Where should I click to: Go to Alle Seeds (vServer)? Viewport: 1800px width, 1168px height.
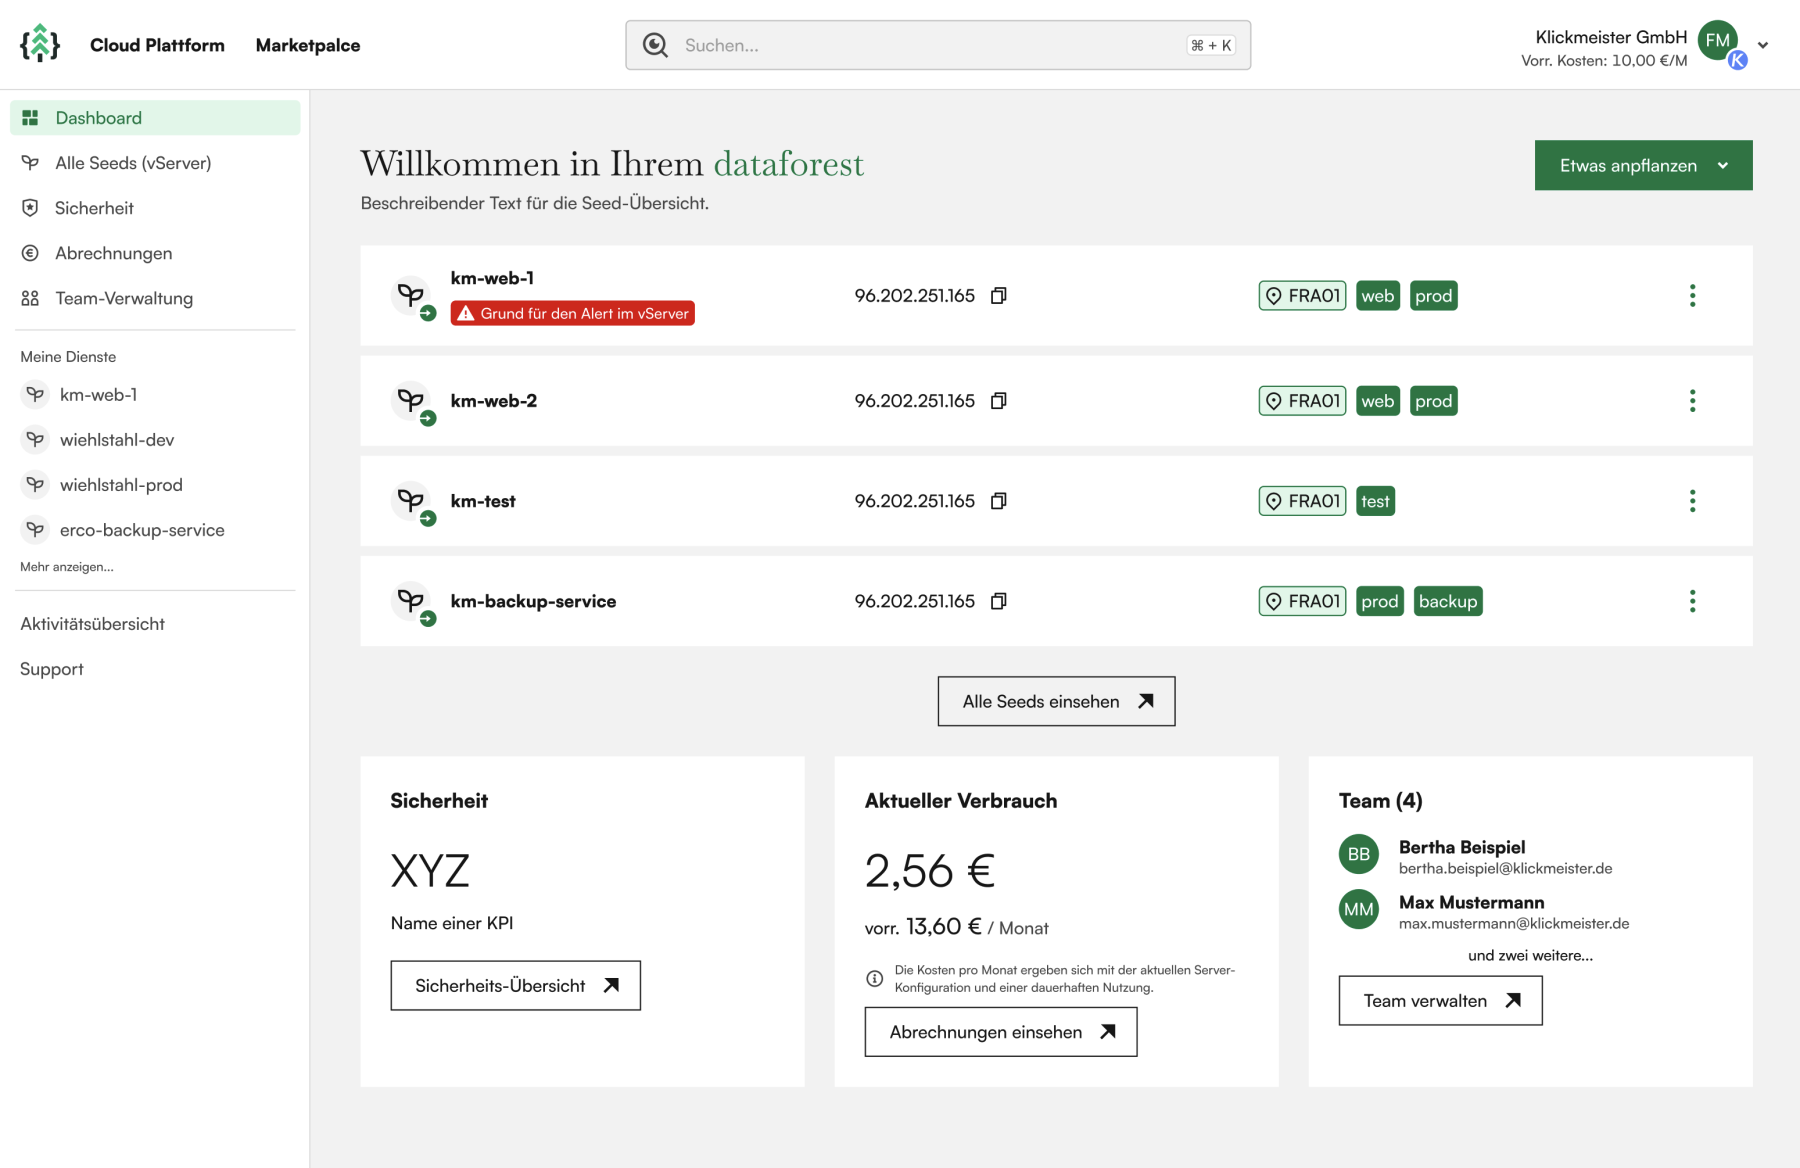click(x=133, y=163)
